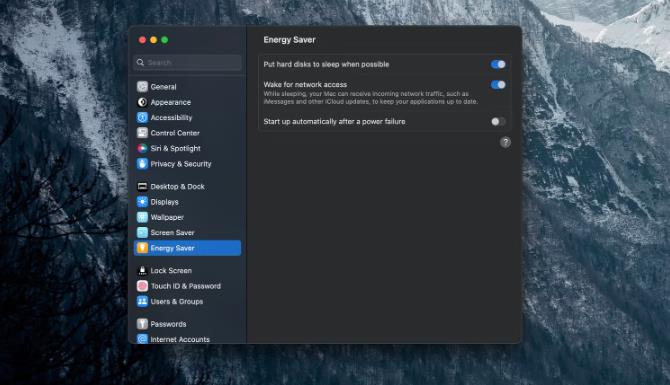Click inside the Search field
Viewport: 670px width, 385px height.
[187, 62]
